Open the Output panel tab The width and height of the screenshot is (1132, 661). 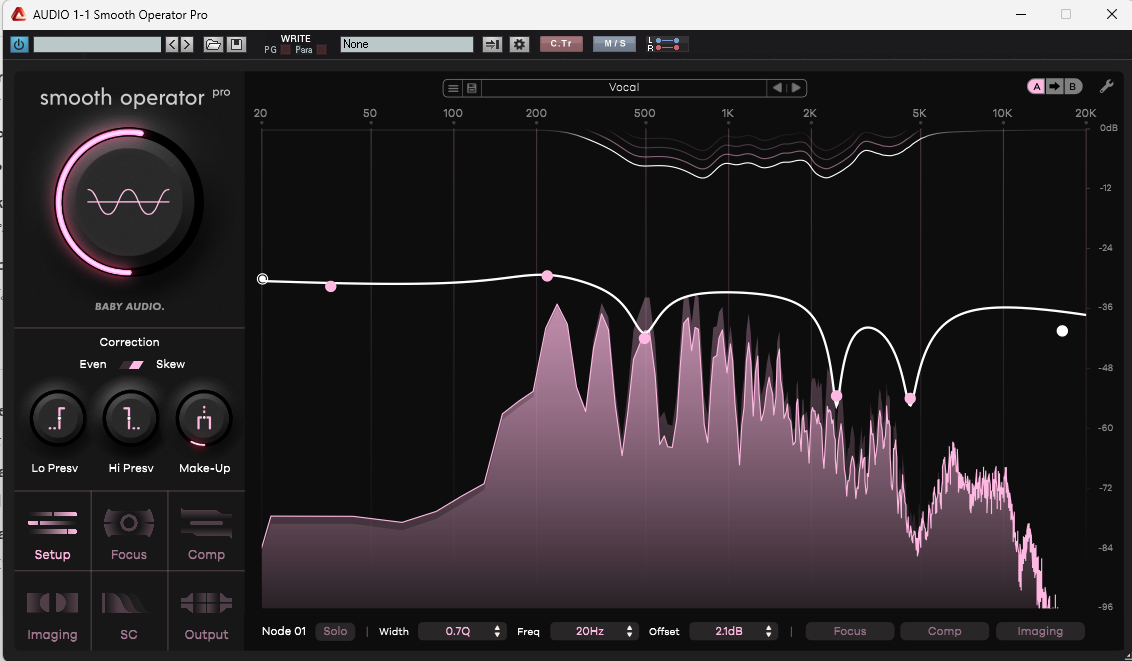[x=206, y=611]
